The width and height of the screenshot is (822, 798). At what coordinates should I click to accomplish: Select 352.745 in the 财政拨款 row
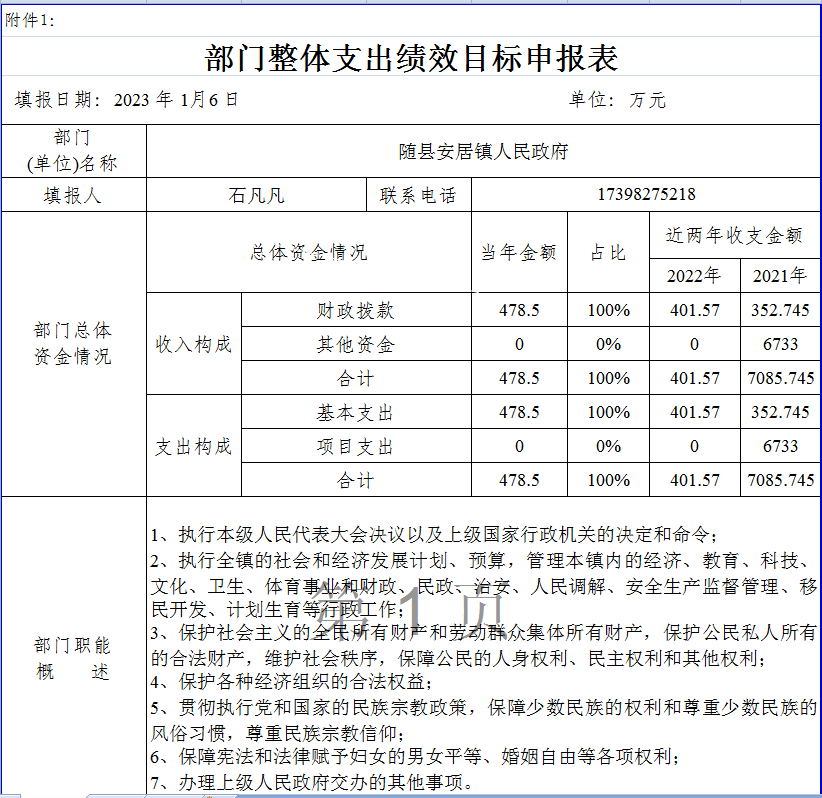[780, 310]
